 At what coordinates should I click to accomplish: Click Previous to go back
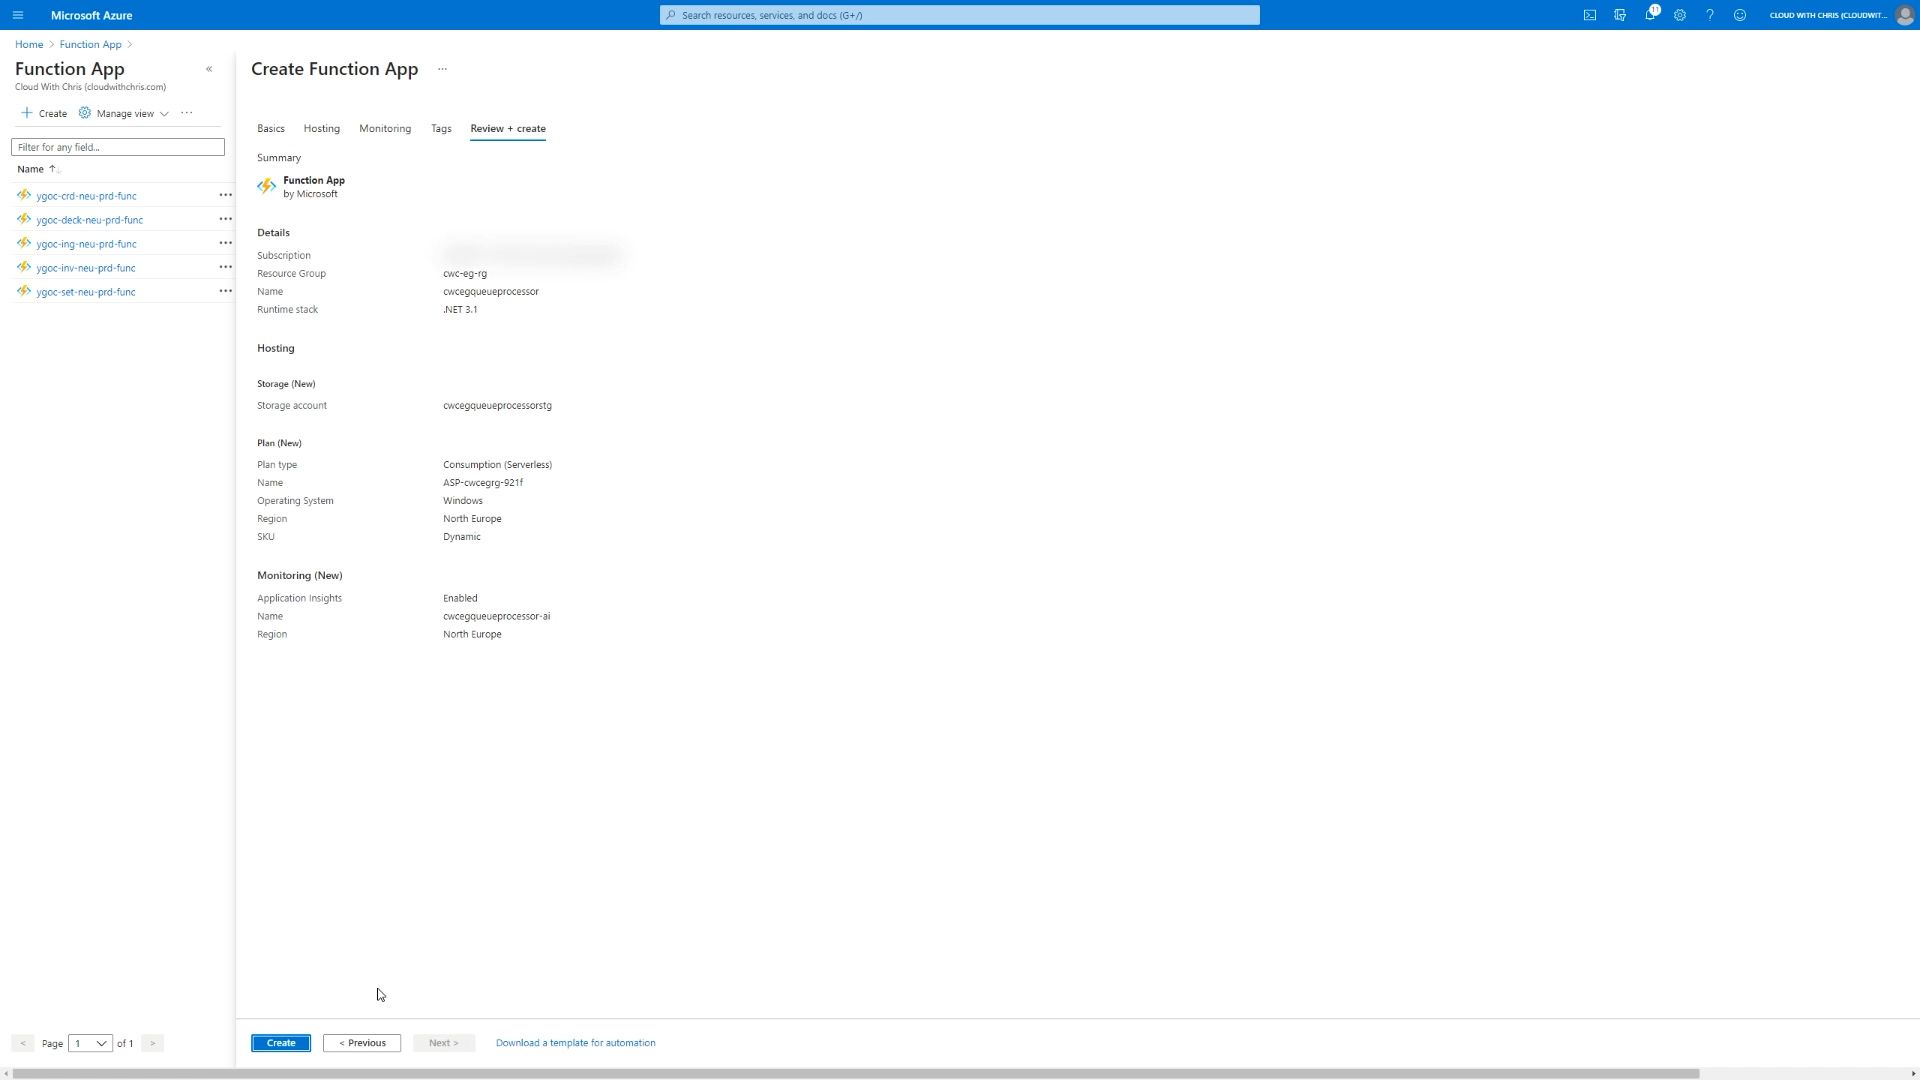tap(361, 1042)
